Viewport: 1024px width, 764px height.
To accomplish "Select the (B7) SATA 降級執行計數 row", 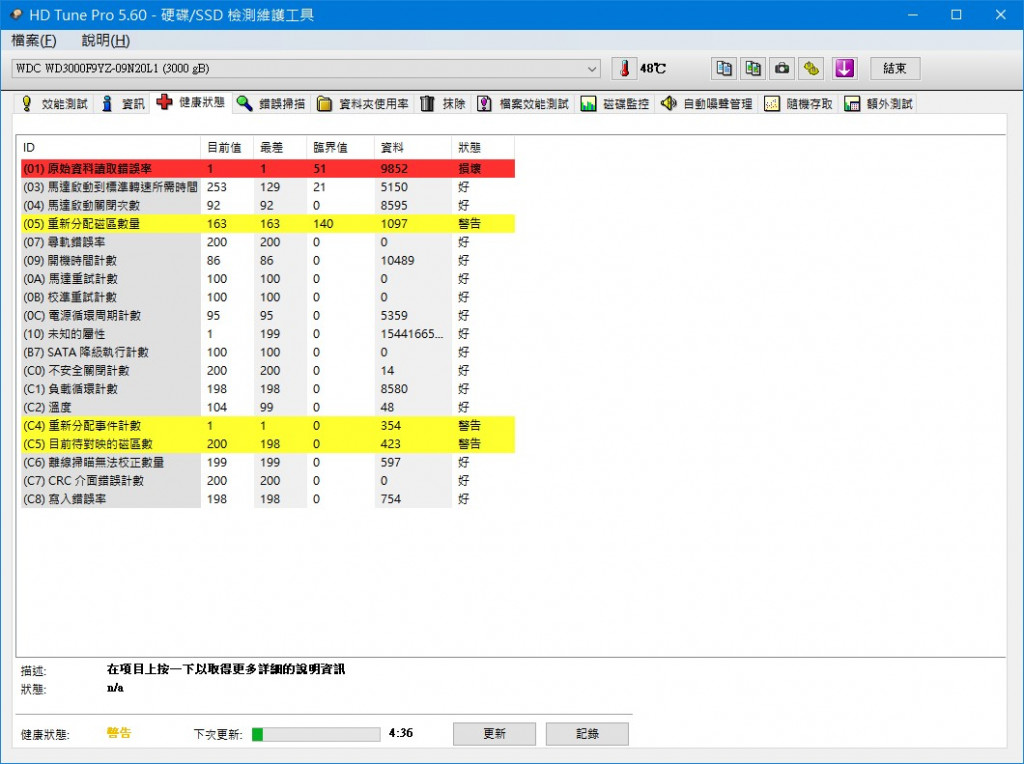I will (x=268, y=352).
